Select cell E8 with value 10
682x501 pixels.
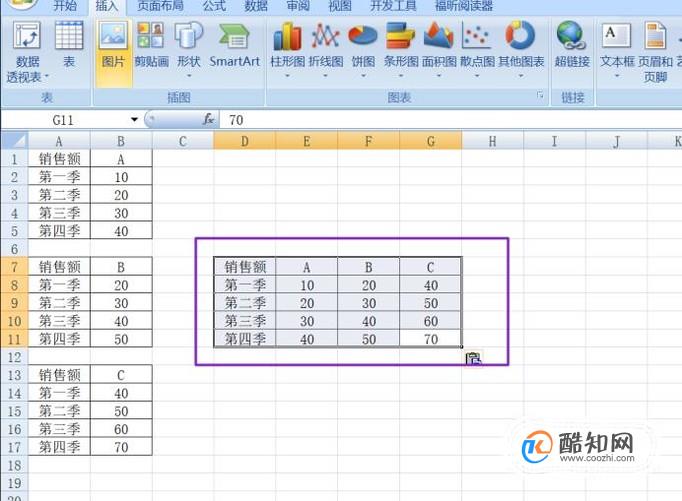(307, 285)
